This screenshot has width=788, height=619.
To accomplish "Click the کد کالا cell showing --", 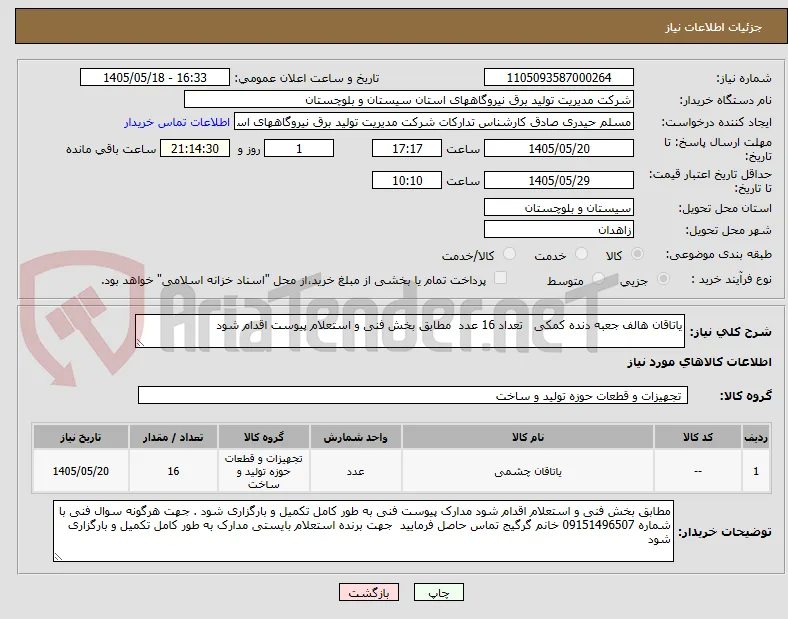I will (698, 471).
